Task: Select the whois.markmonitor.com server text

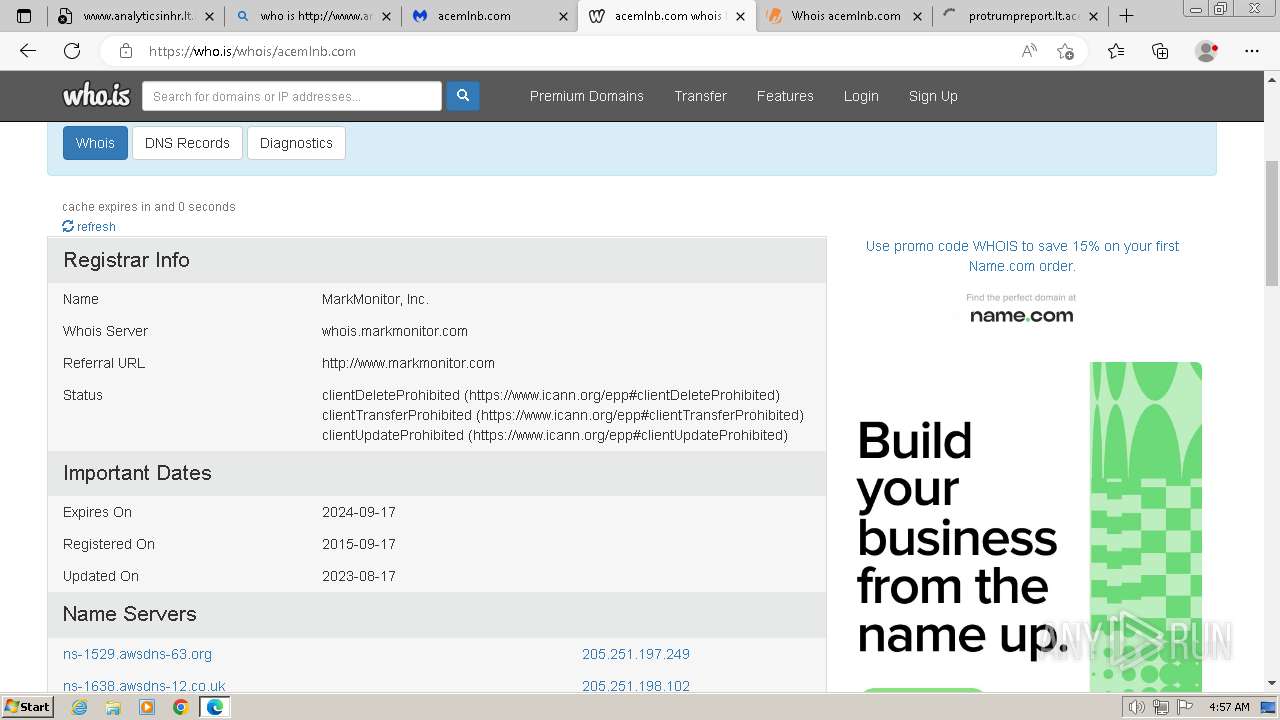Action: point(395,331)
